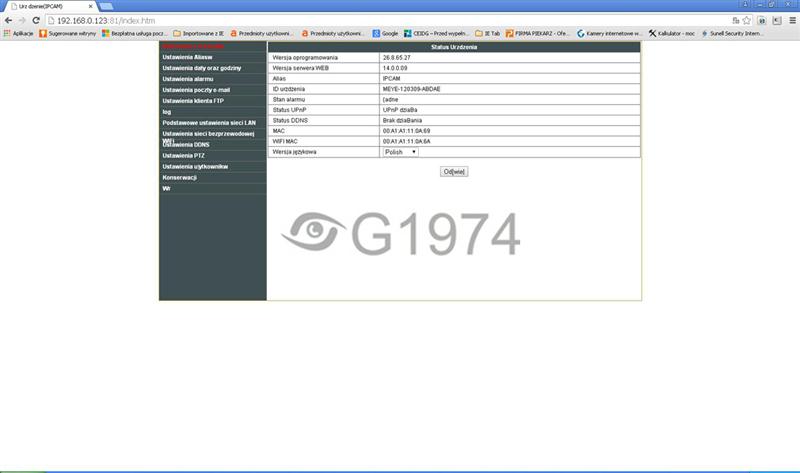This screenshot has height=473, width=800.
Task: Open the Kamery internetowe bookmark
Action: pos(609,33)
